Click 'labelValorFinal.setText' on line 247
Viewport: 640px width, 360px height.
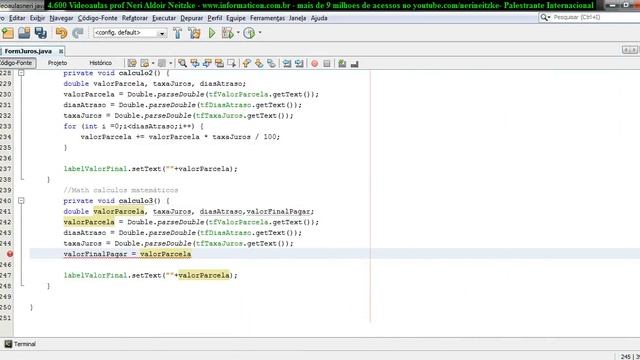[x=113, y=275]
